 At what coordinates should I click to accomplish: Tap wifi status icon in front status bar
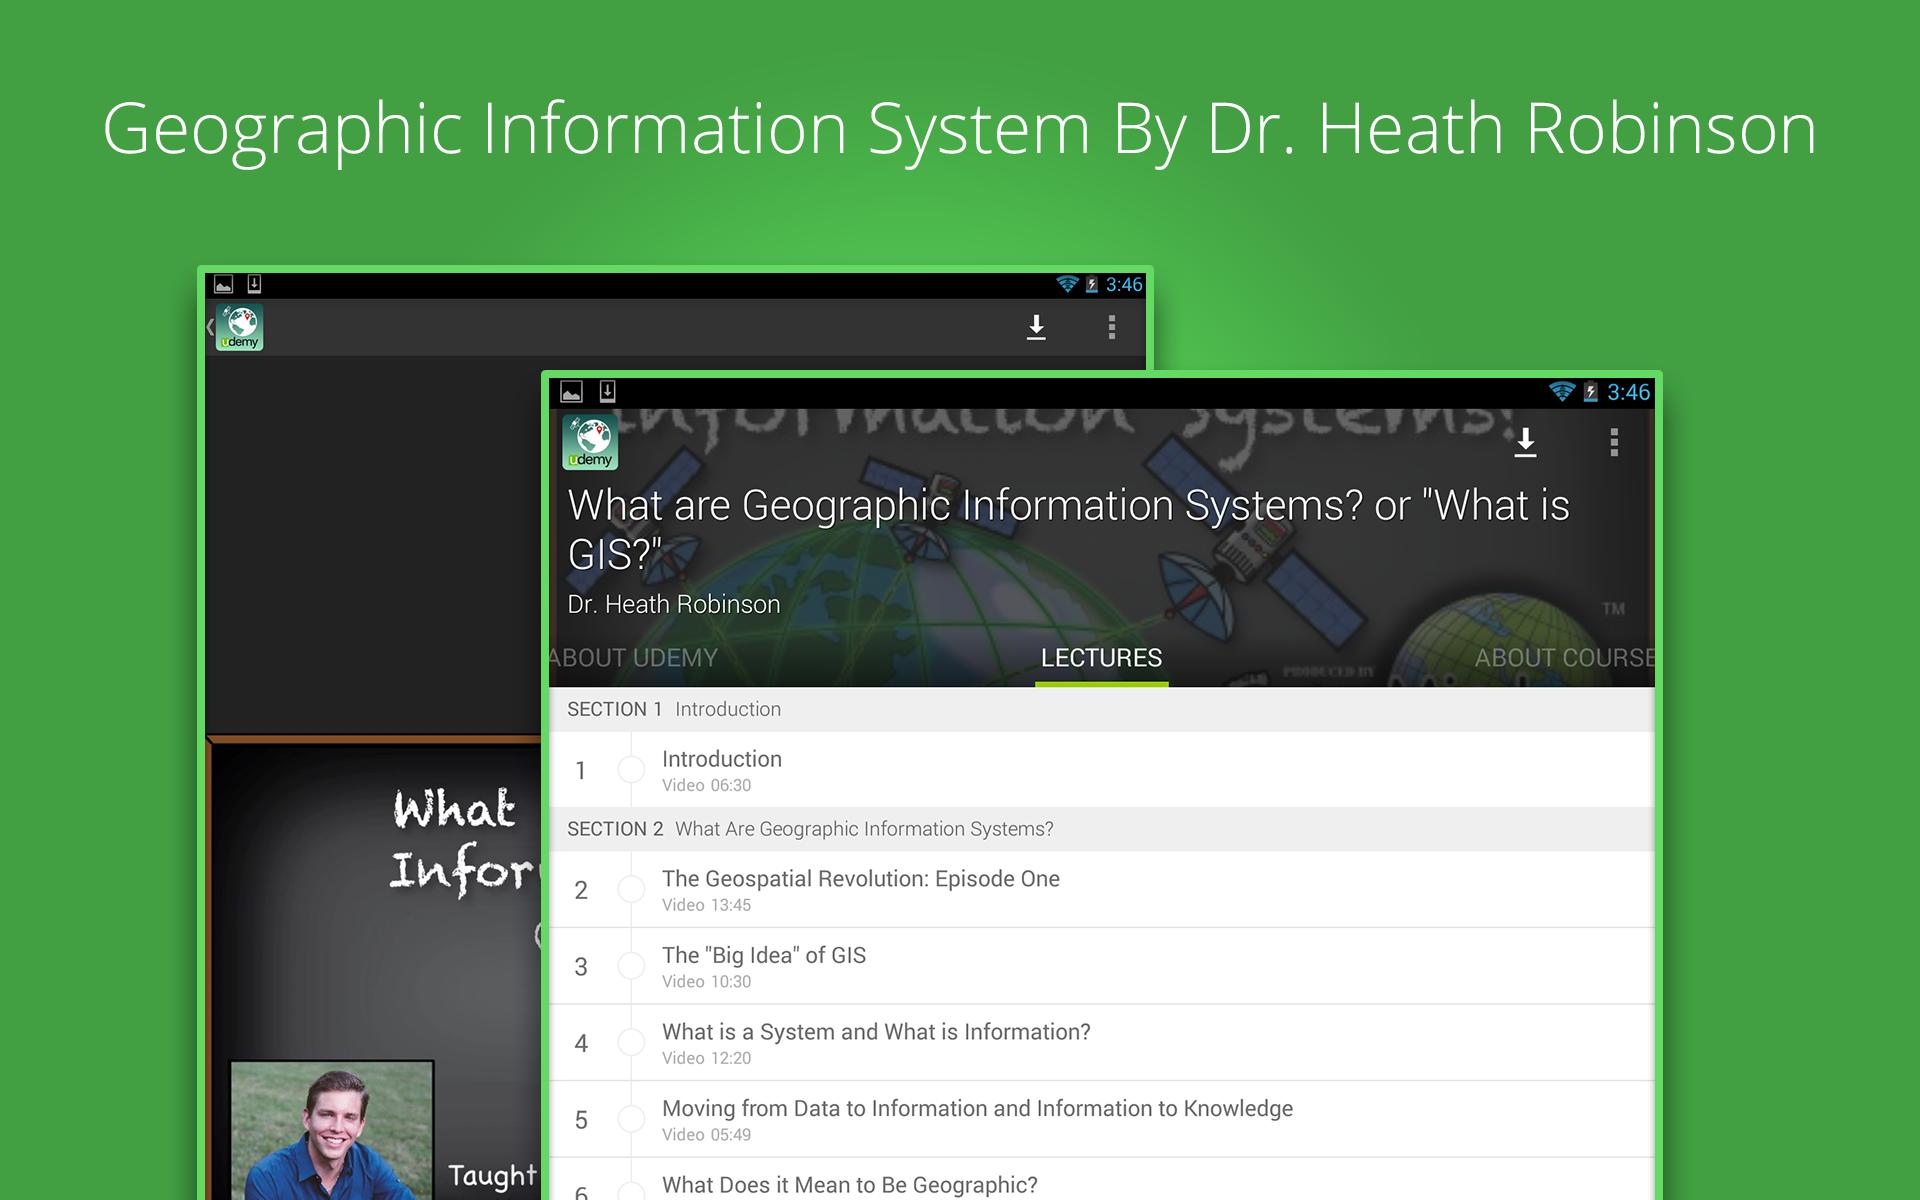[1560, 392]
